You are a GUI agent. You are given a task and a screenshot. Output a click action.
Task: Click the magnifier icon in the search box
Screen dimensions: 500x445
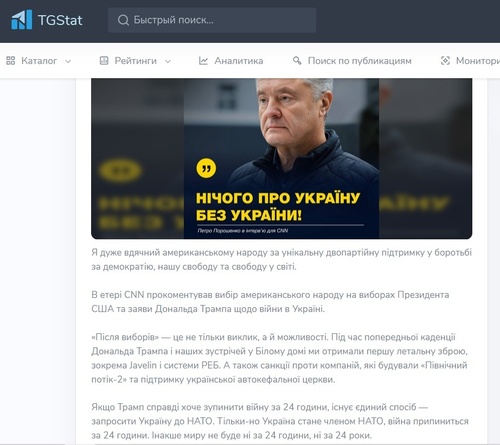[123, 20]
